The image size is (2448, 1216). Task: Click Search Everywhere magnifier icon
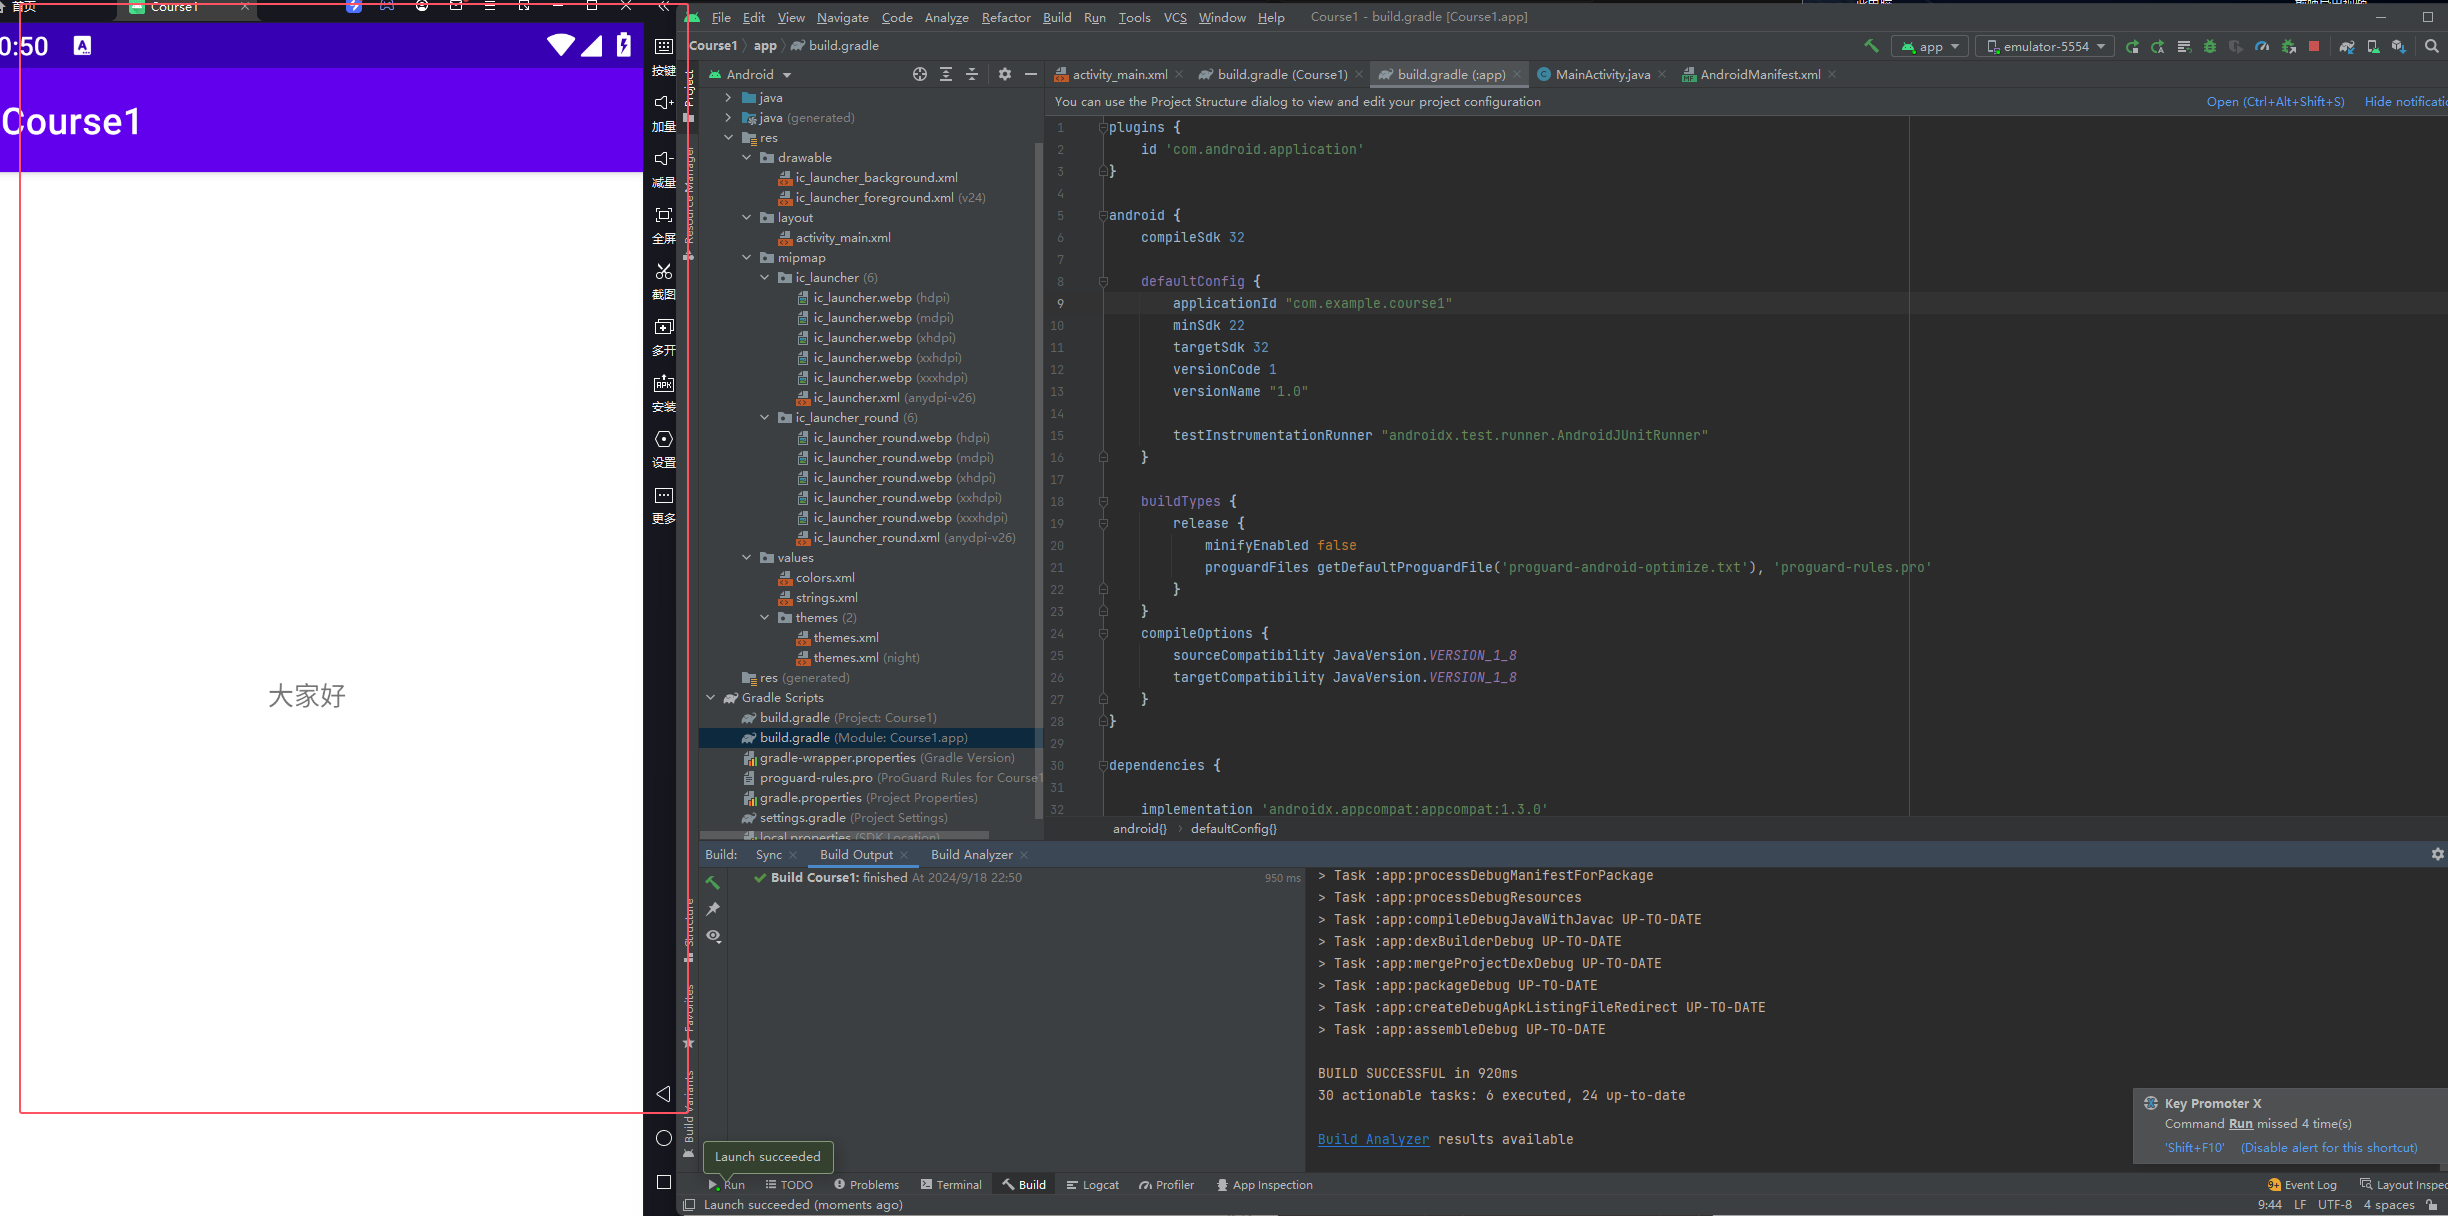tap(2432, 46)
